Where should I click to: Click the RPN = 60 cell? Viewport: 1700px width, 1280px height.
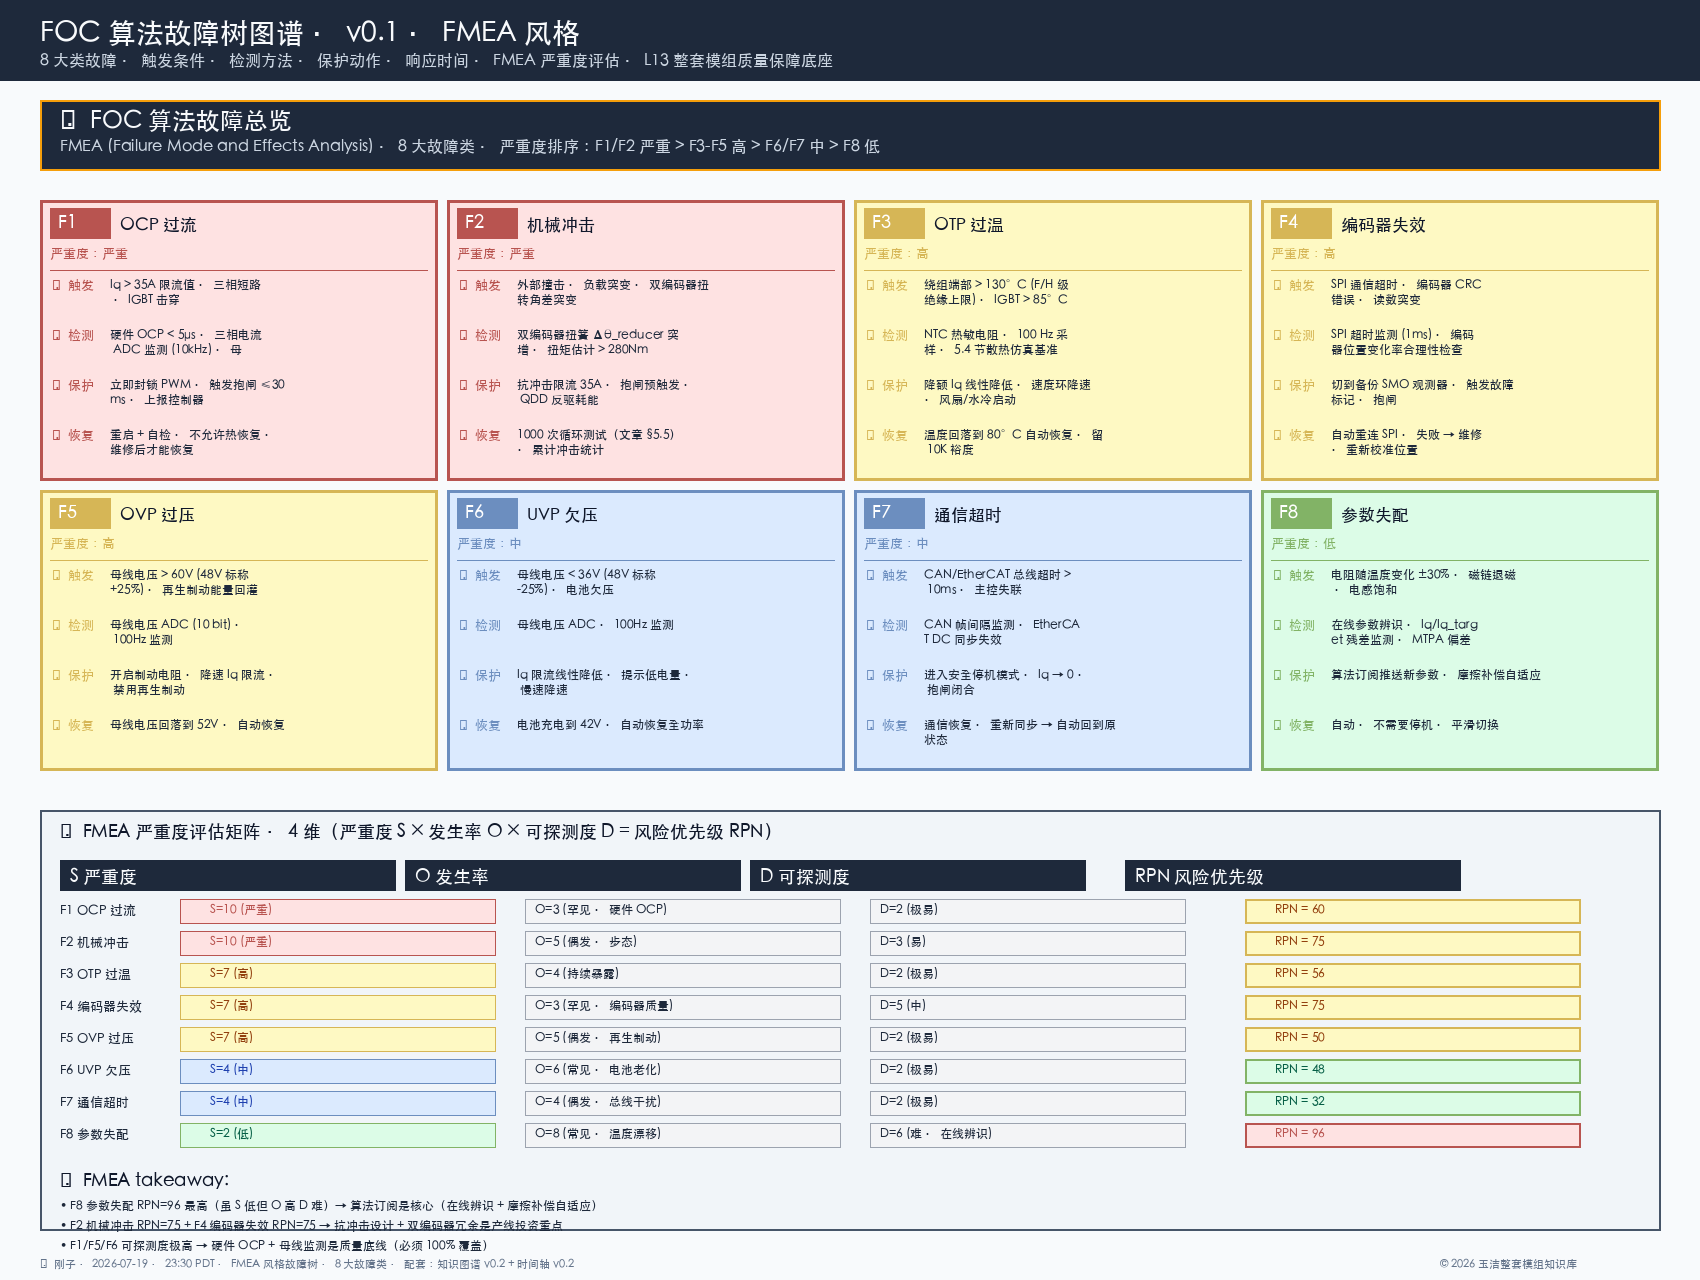click(x=1413, y=911)
